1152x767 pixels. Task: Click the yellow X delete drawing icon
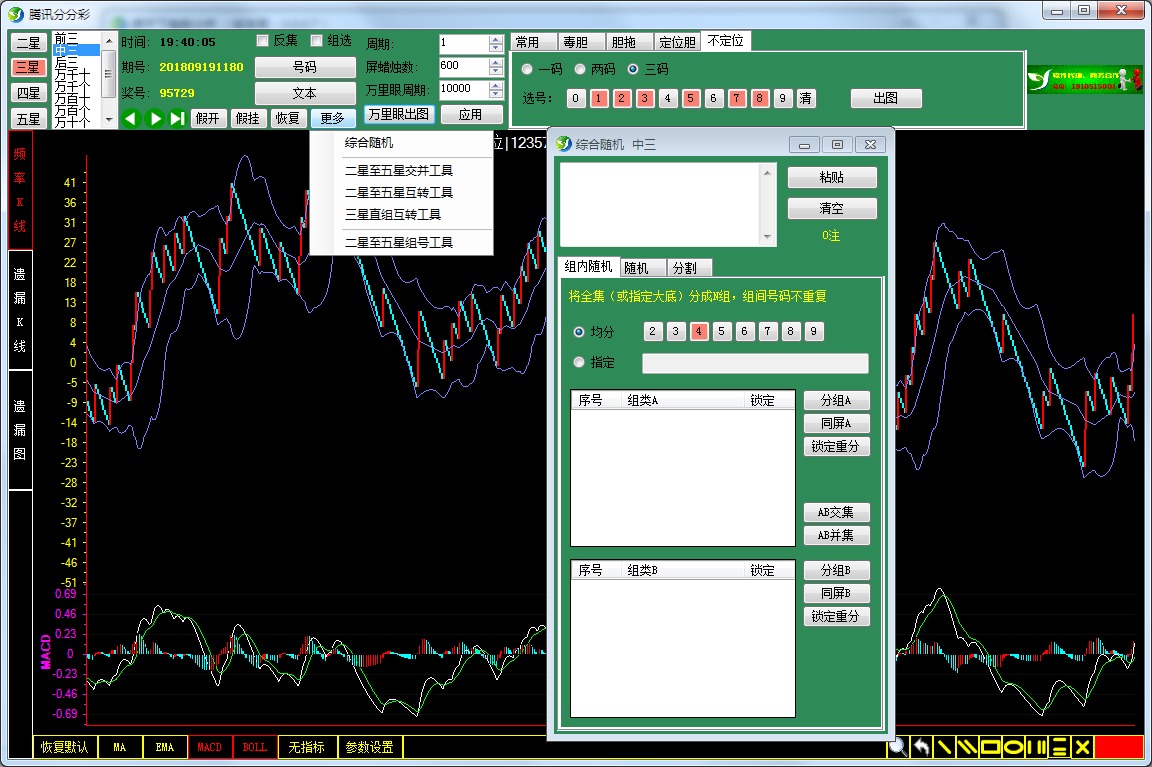[x=1082, y=747]
